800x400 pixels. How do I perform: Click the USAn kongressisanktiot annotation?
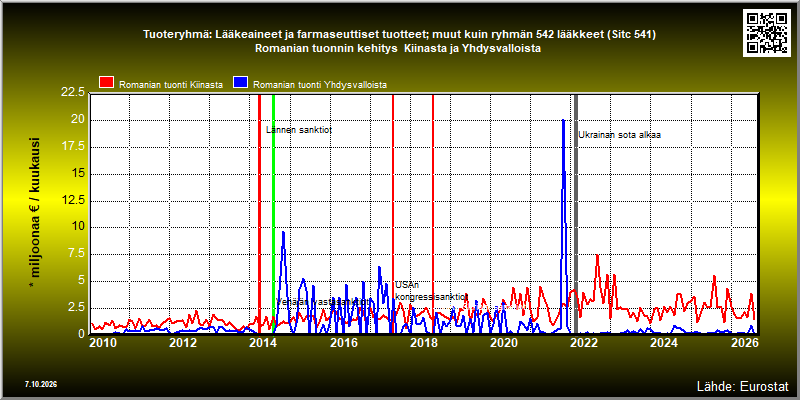coord(432,291)
